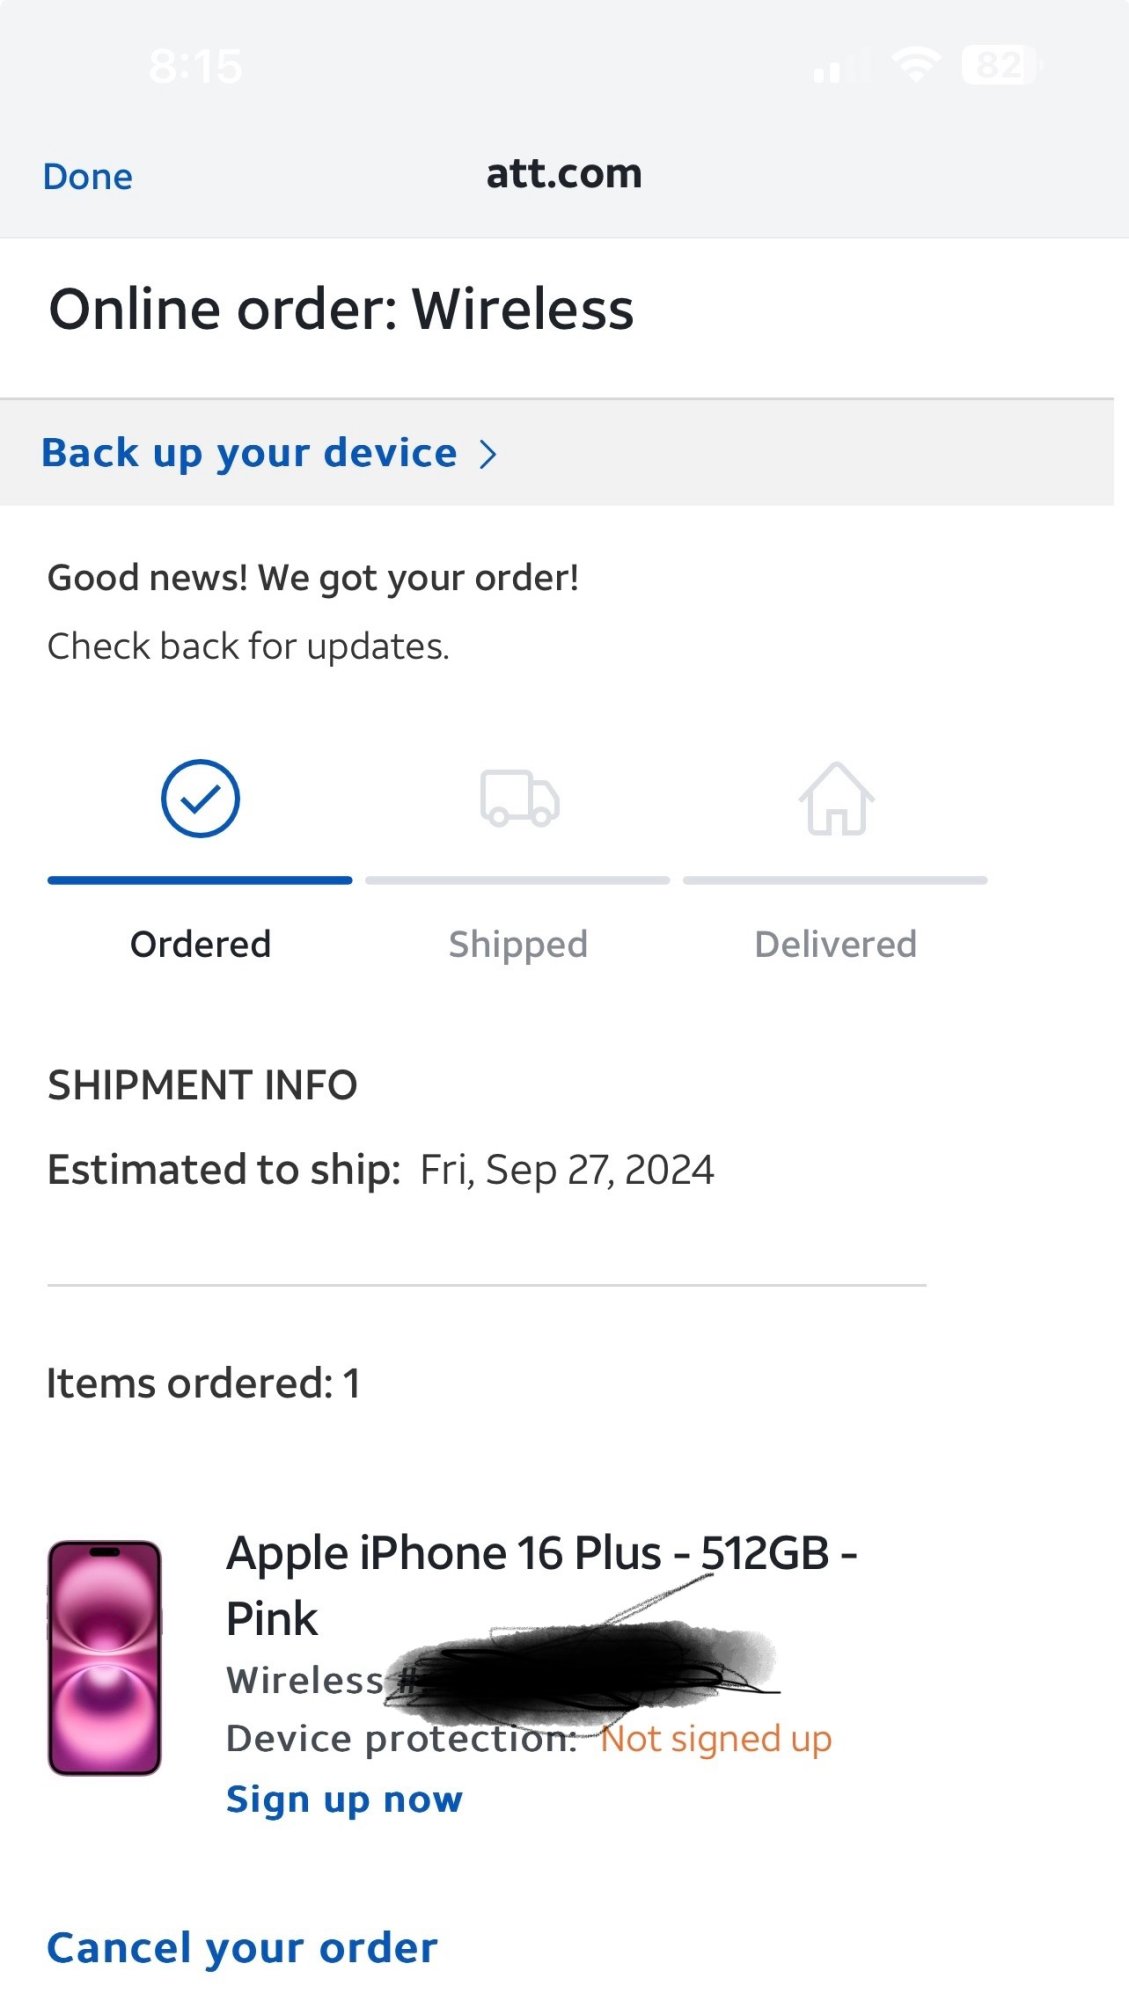Open the Back up your device link
Viewport: 1129px width, 2000px height.
point(249,453)
